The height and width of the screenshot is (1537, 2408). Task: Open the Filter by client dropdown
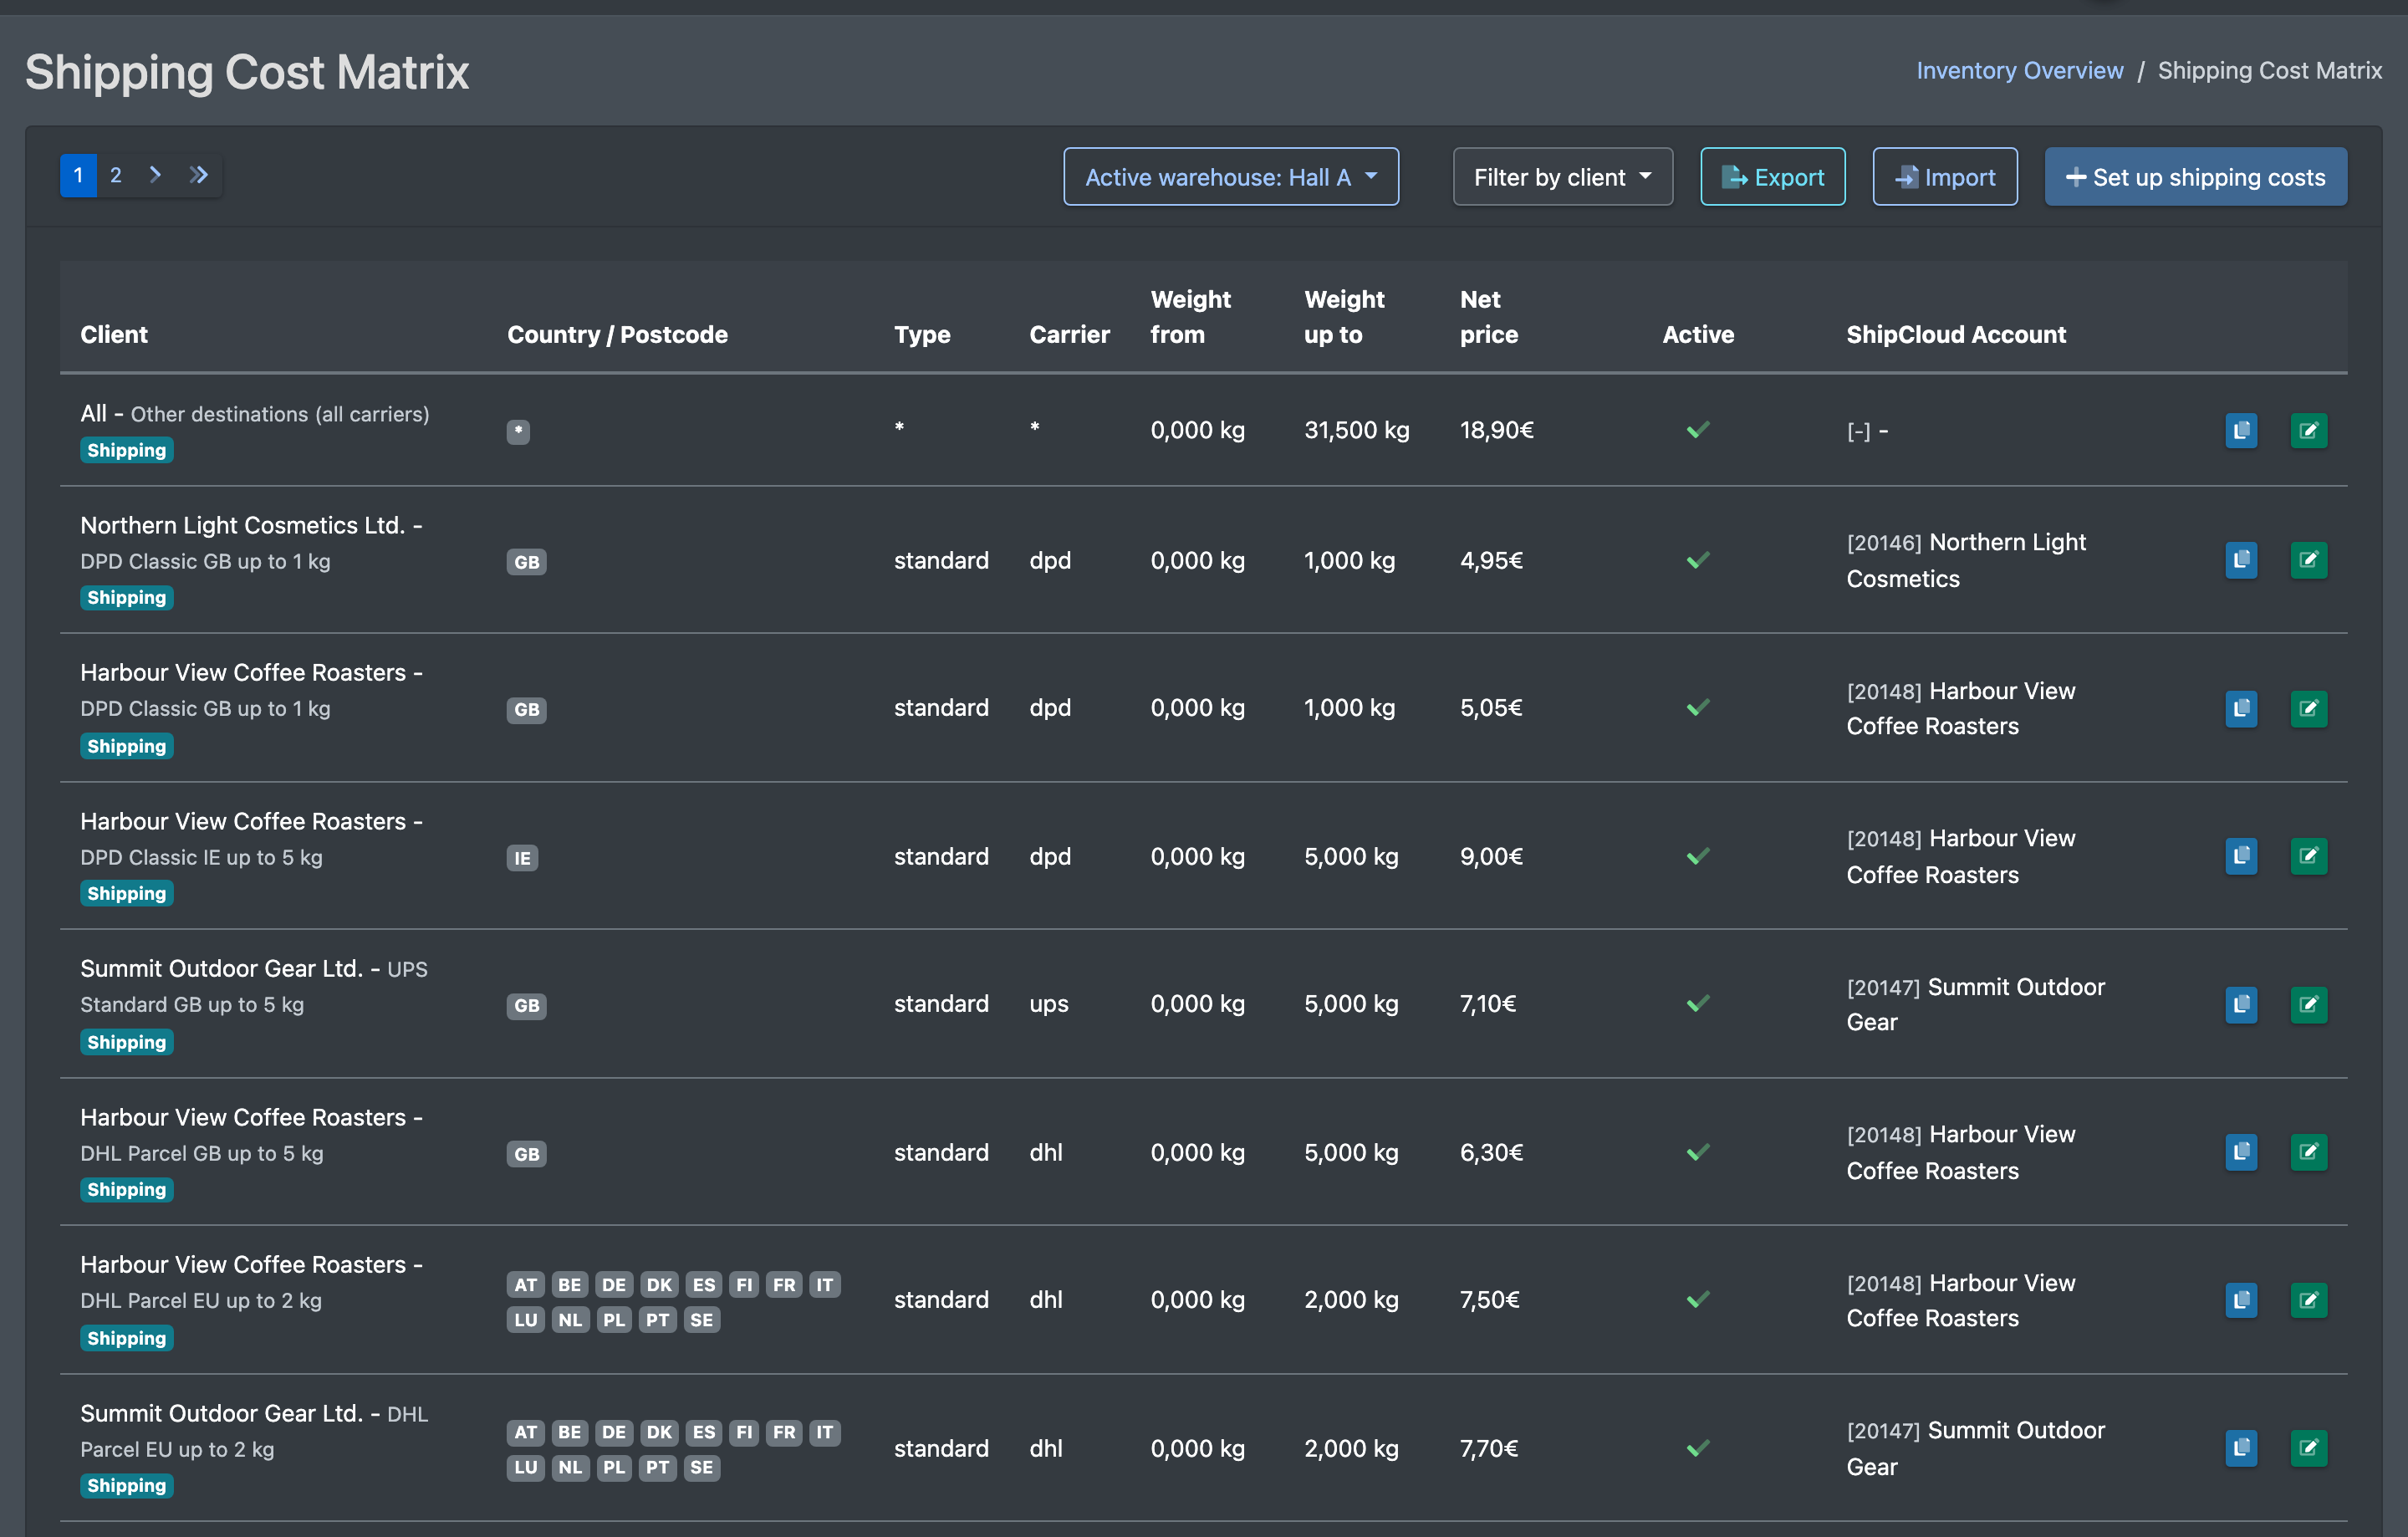tap(1562, 177)
